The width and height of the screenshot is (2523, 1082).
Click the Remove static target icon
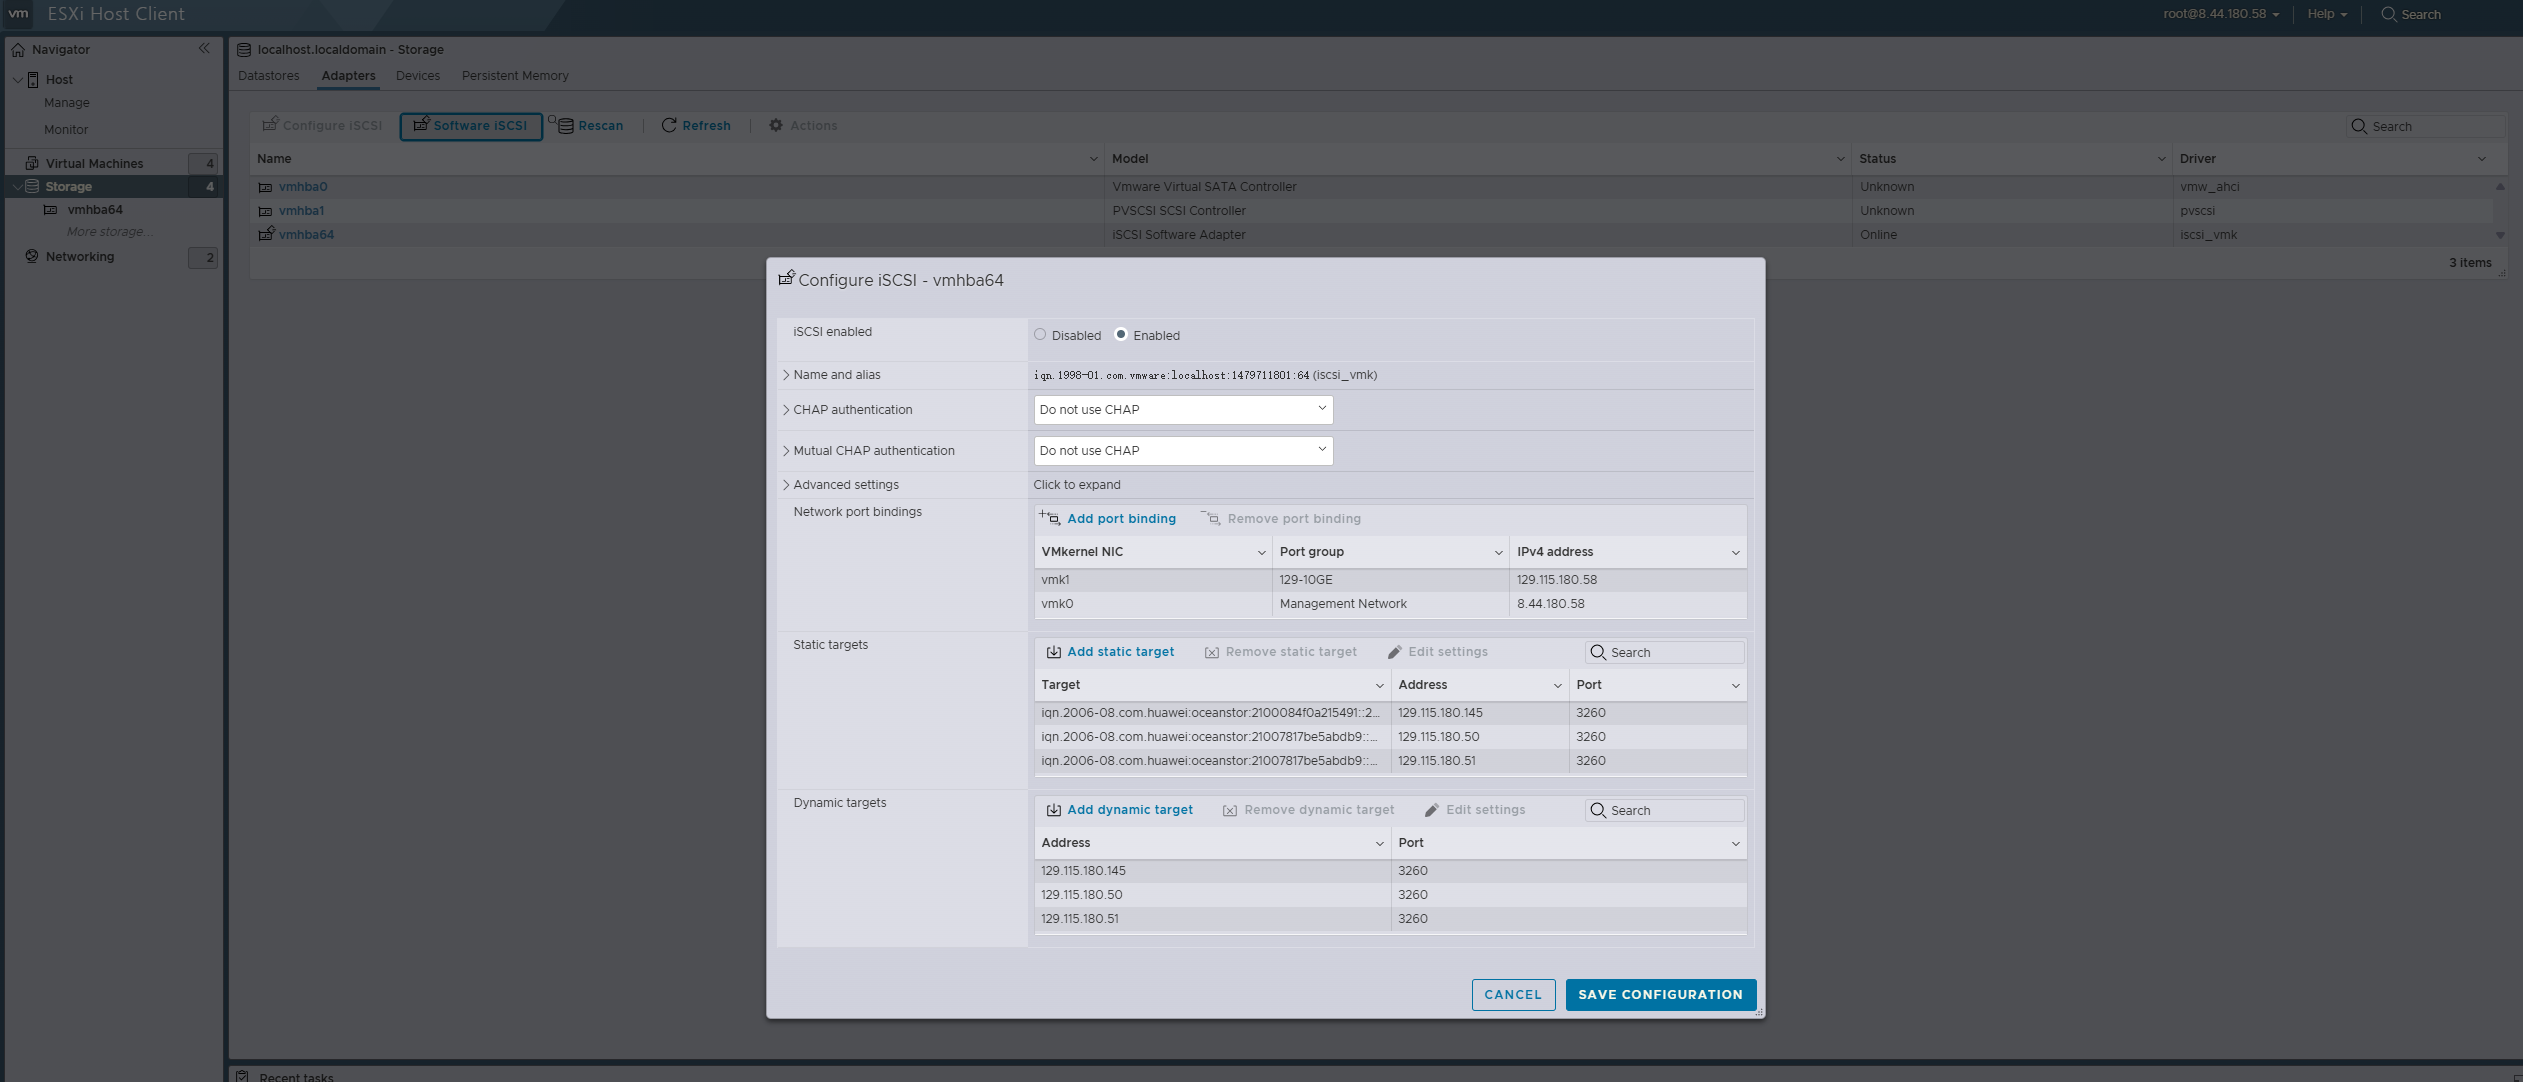click(1212, 652)
